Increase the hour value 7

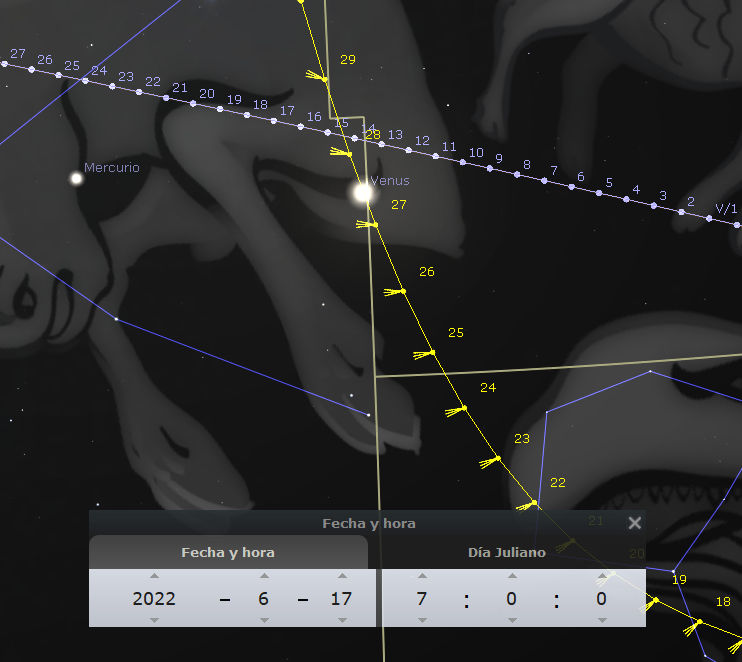422,576
